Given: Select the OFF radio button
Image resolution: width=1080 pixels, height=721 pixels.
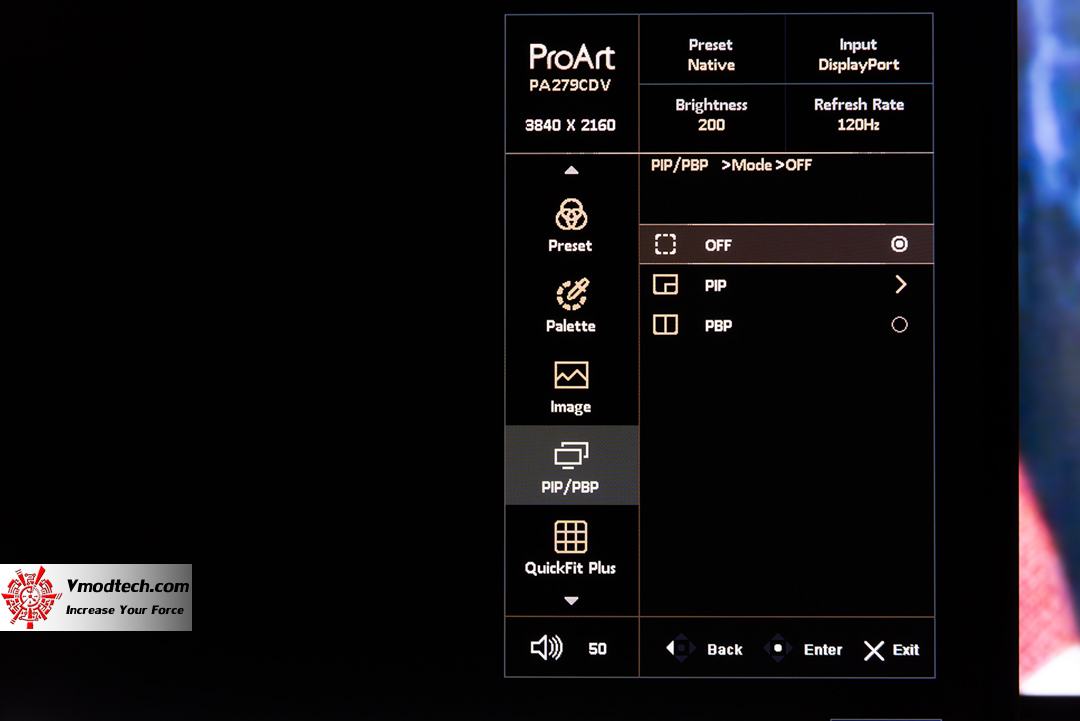Looking at the screenshot, I should tap(899, 244).
